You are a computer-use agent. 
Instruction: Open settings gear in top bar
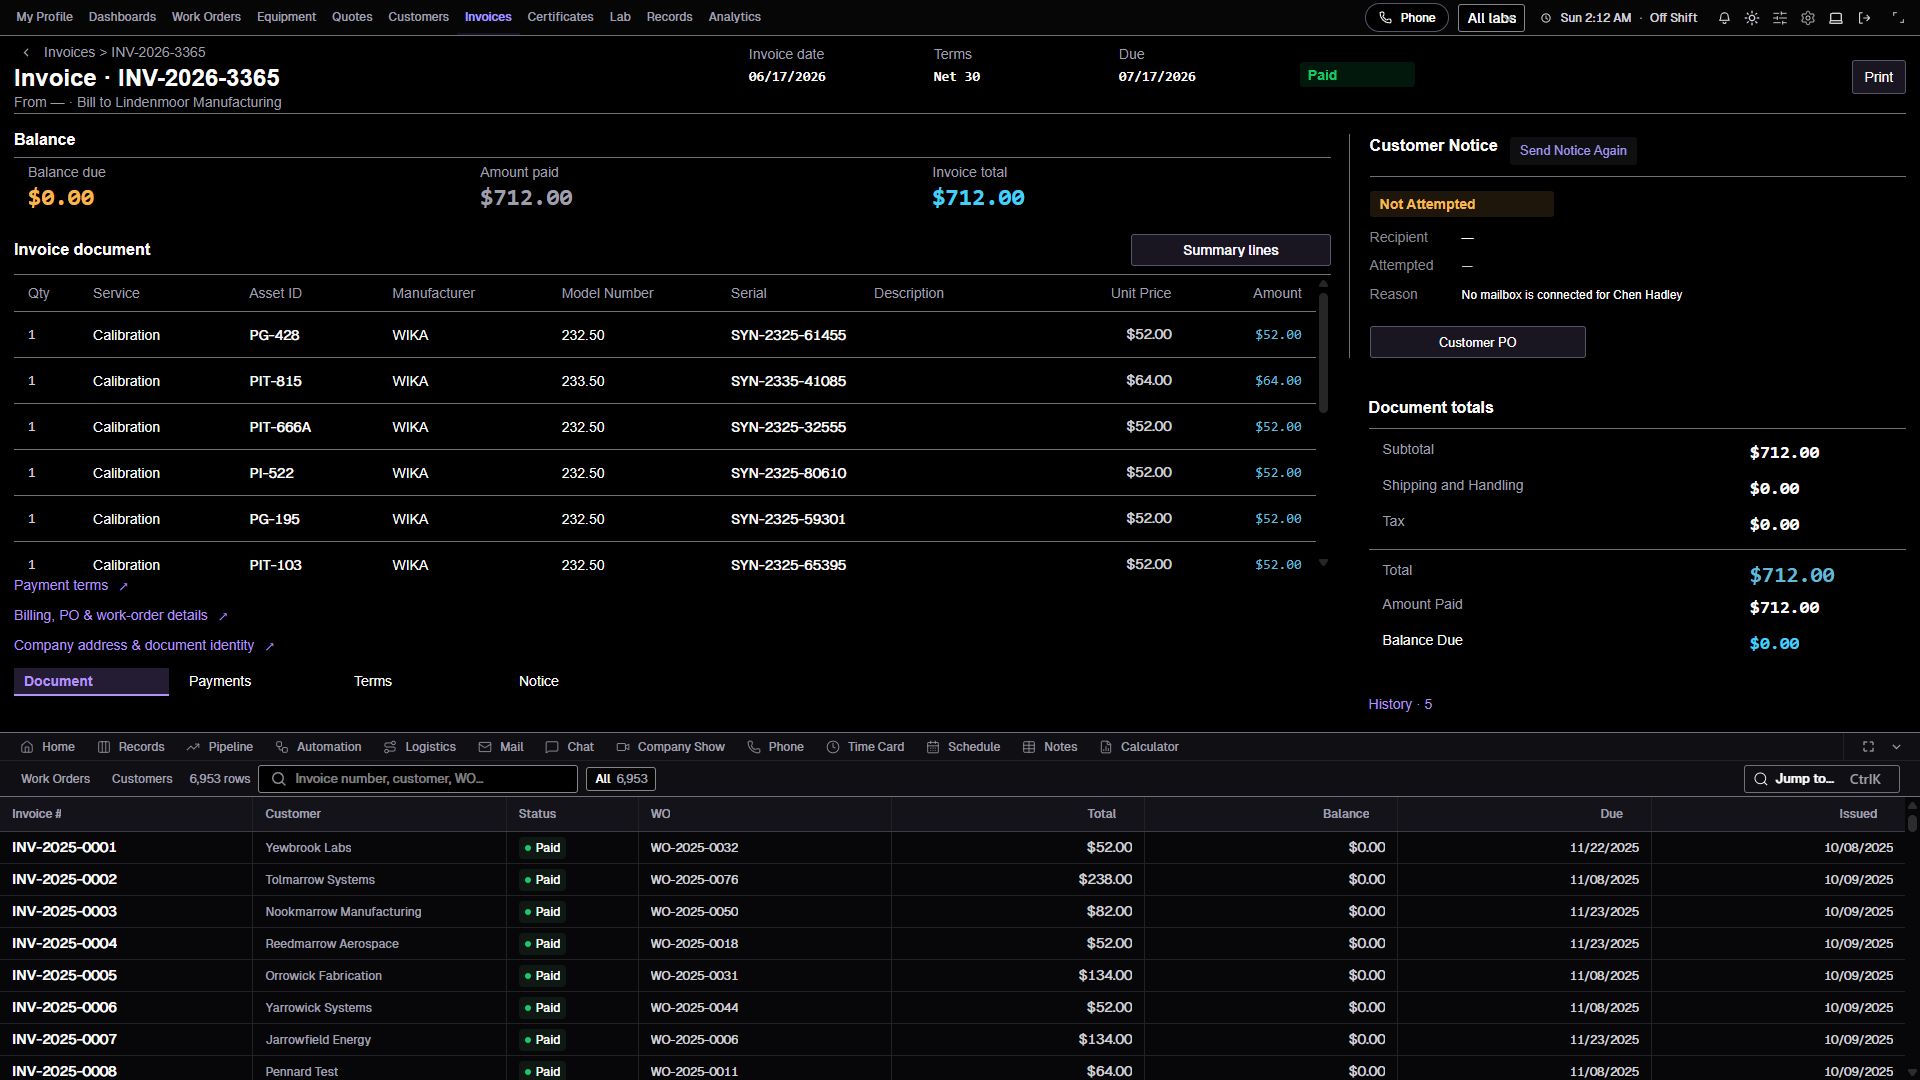[x=1808, y=18]
